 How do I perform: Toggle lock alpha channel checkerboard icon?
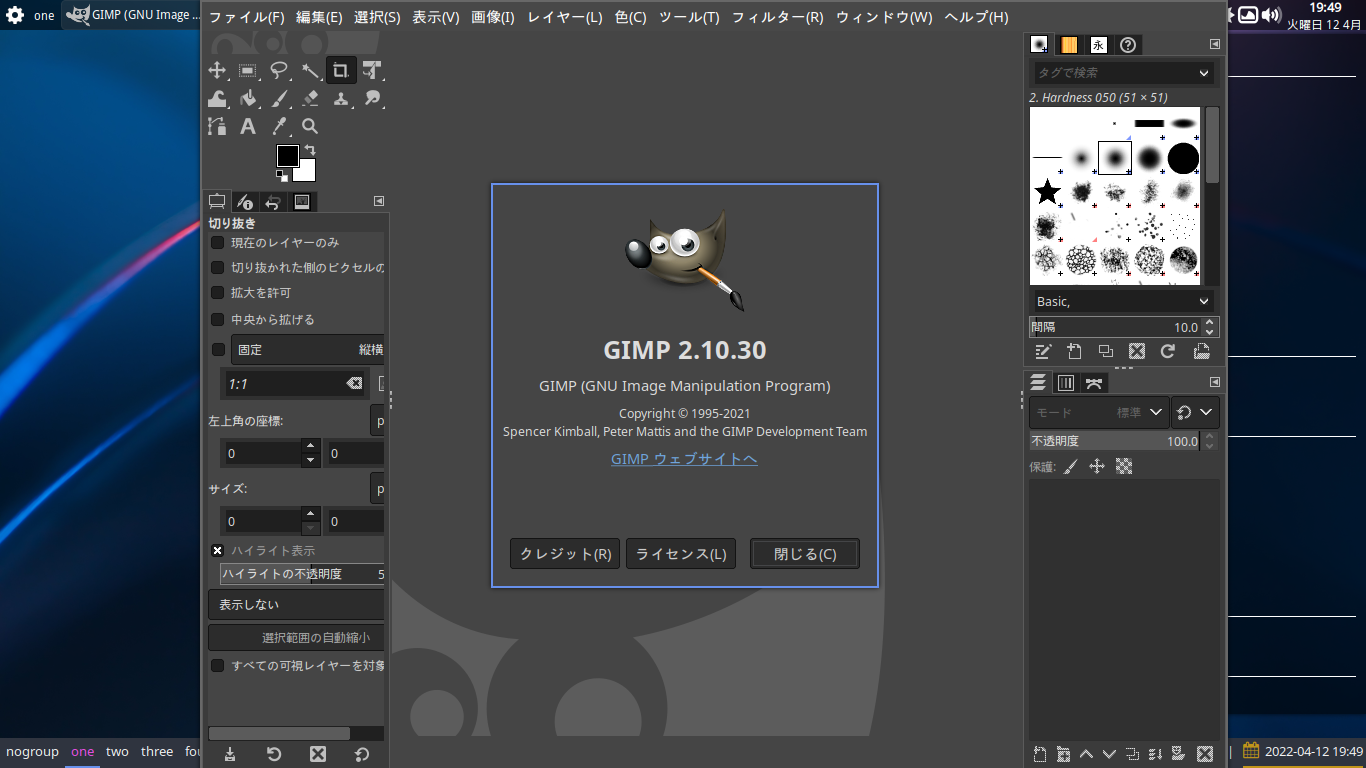click(x=1124, y=467)
